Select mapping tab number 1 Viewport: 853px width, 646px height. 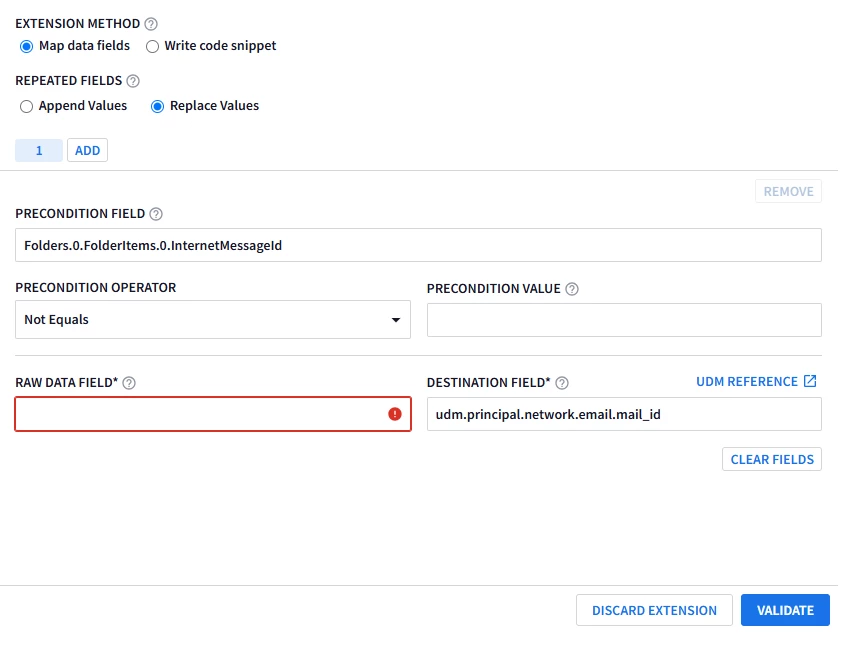39,150
